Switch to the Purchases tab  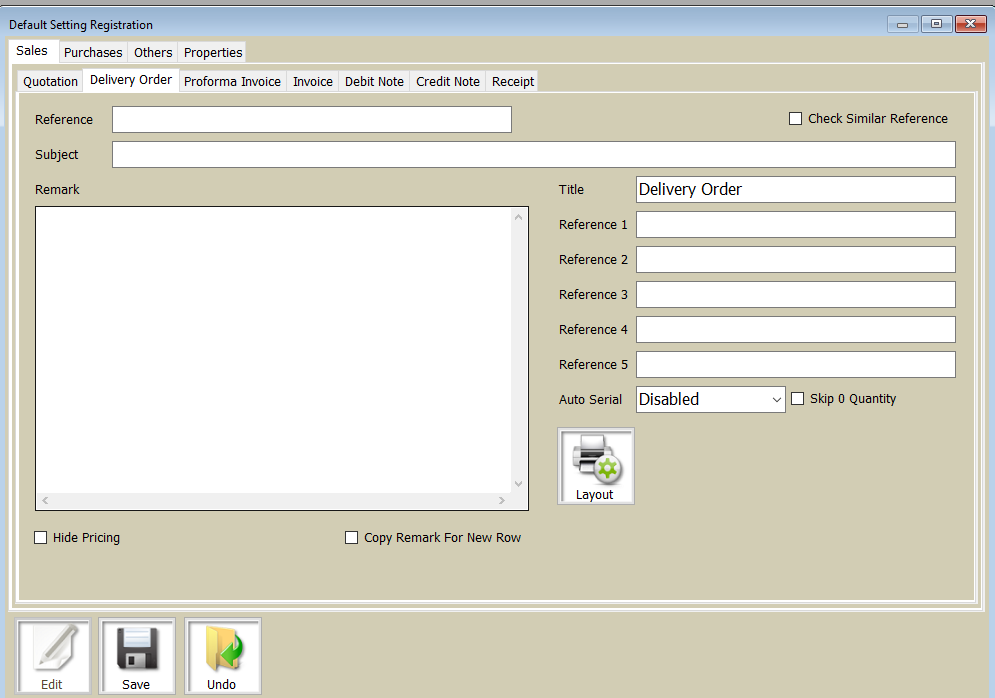click(x=93, y=53)
